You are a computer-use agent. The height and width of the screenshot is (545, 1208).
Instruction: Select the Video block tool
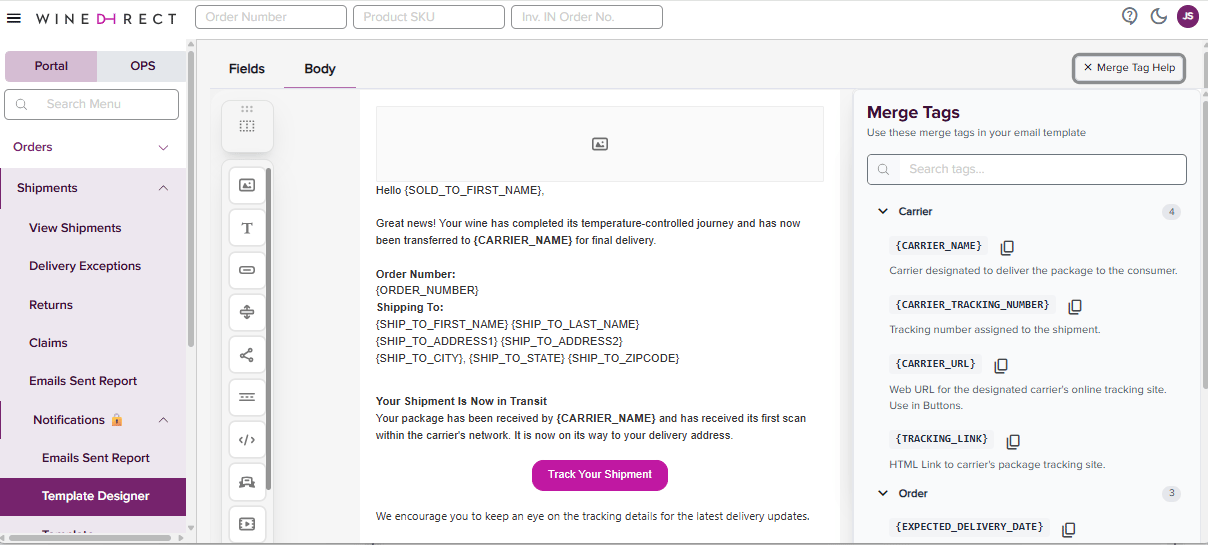click(247, 523)
